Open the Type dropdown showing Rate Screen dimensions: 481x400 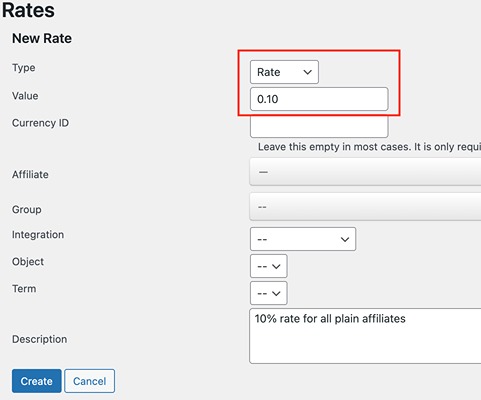pos(284,72)
